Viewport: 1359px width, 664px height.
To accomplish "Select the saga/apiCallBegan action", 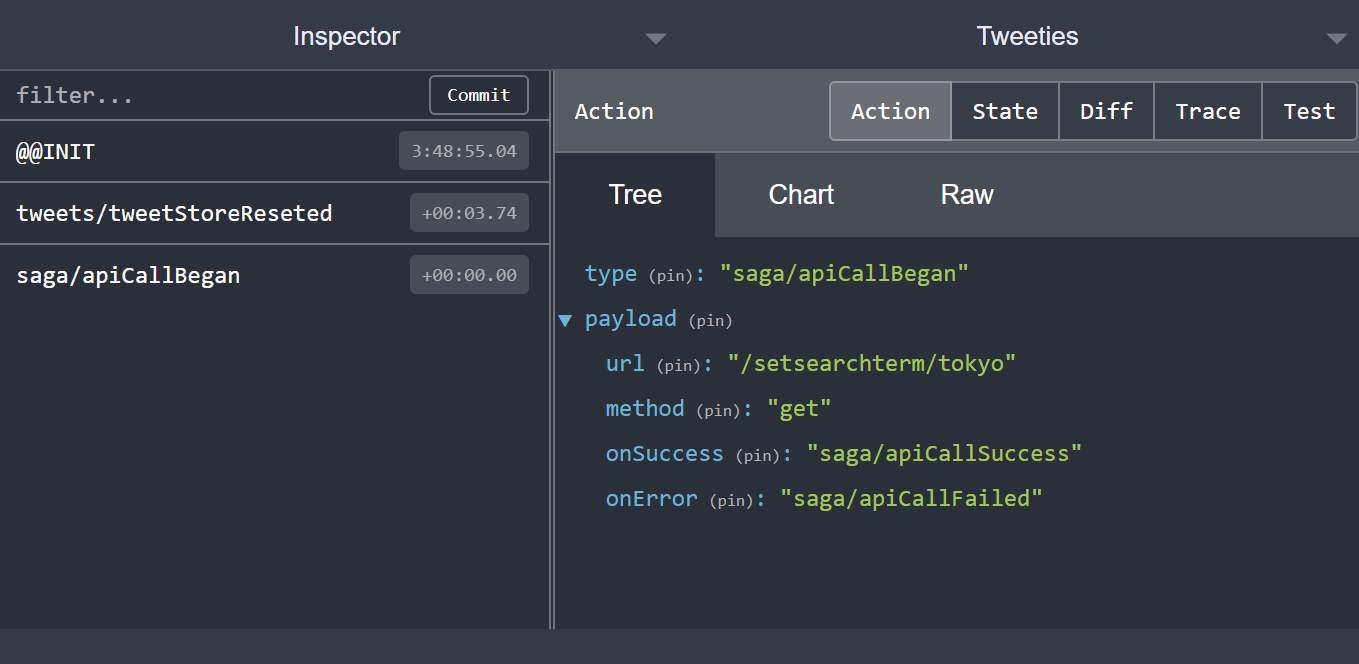I will [128, 274].
